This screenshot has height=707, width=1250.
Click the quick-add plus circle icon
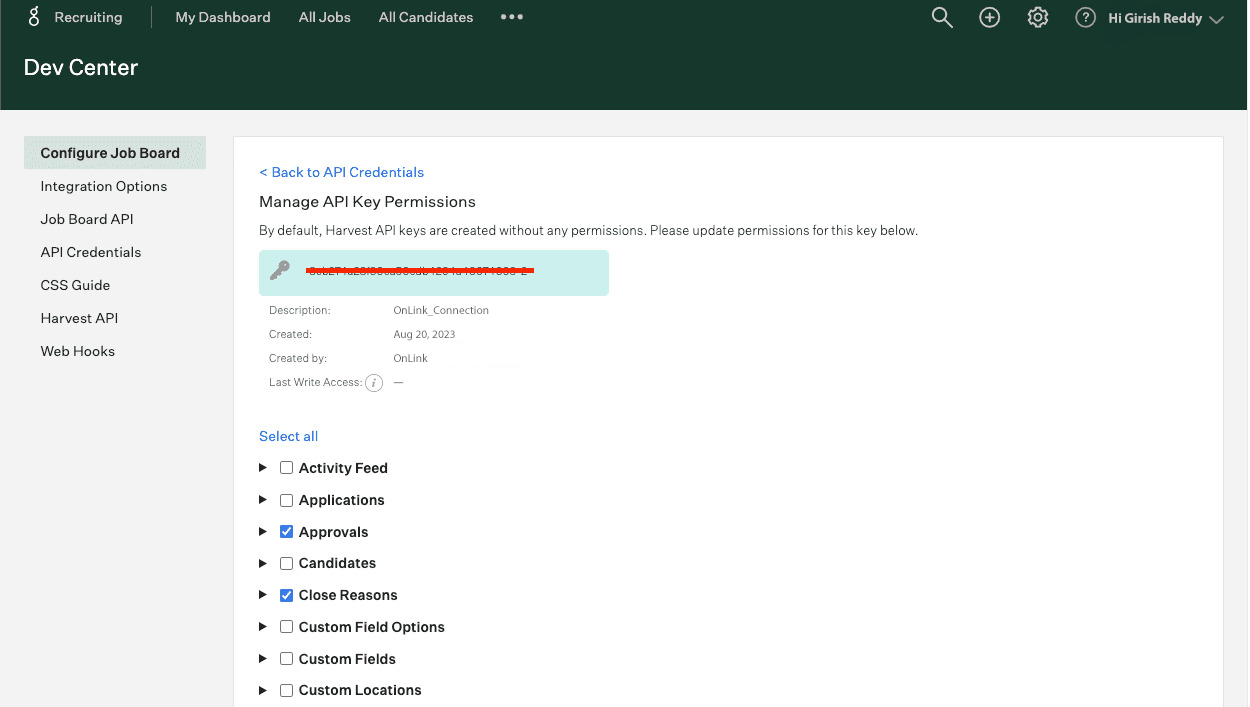[989, 17]
